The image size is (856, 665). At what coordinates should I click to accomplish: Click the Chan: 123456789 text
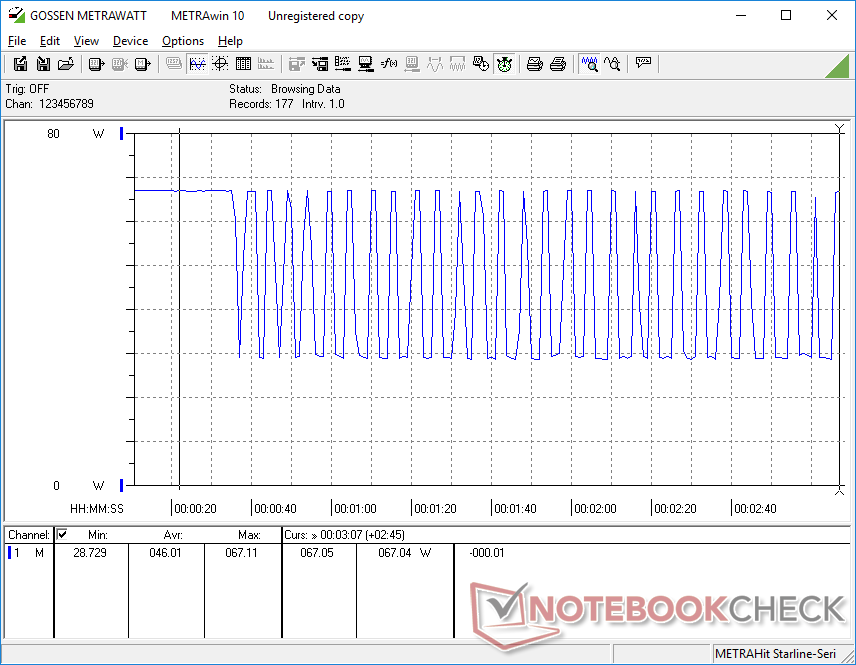tap(49, 104)
